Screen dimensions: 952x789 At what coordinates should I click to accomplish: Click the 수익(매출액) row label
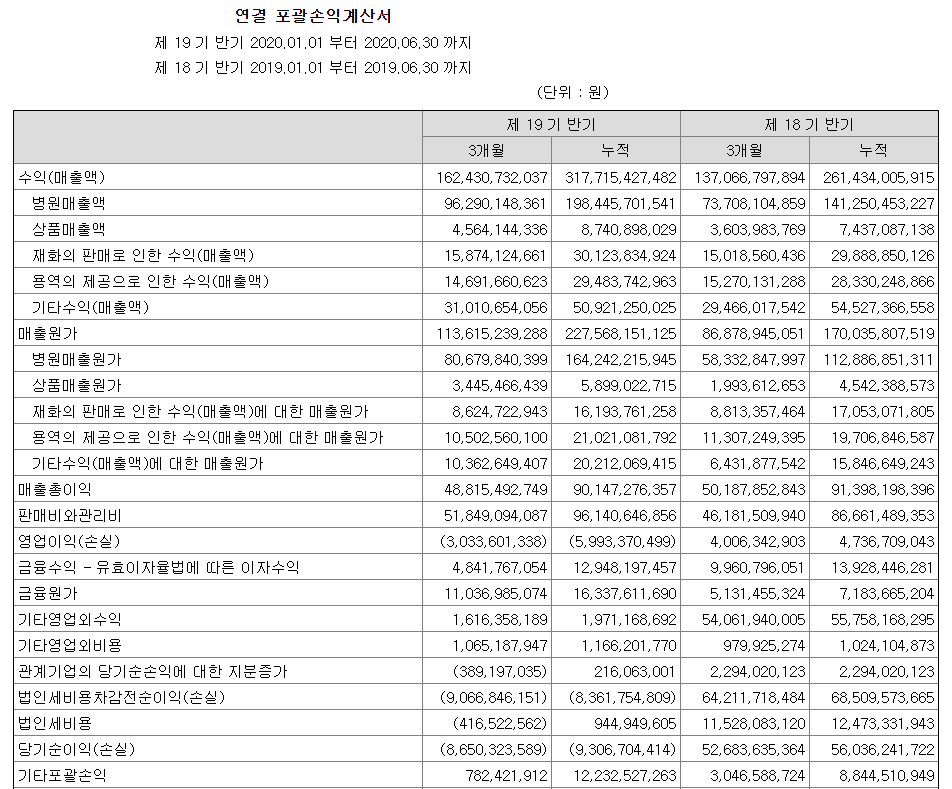[x=62, y=177]
